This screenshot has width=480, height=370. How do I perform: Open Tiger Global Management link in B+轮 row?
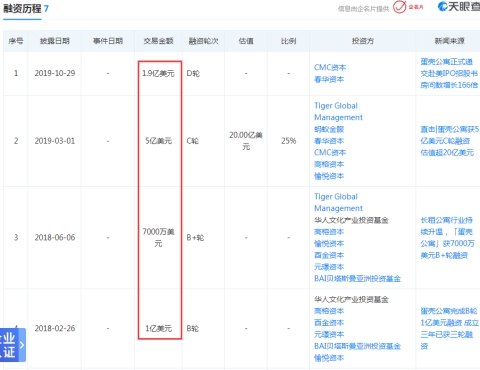click(338, 202)
